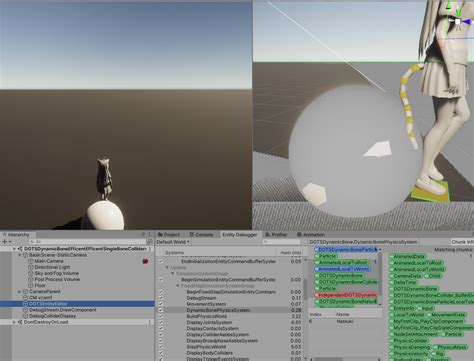The height and width of the screenshot is (361, 474).
Task: Click search filter icon right of Hierarchy search
Action: coord(150,241)
